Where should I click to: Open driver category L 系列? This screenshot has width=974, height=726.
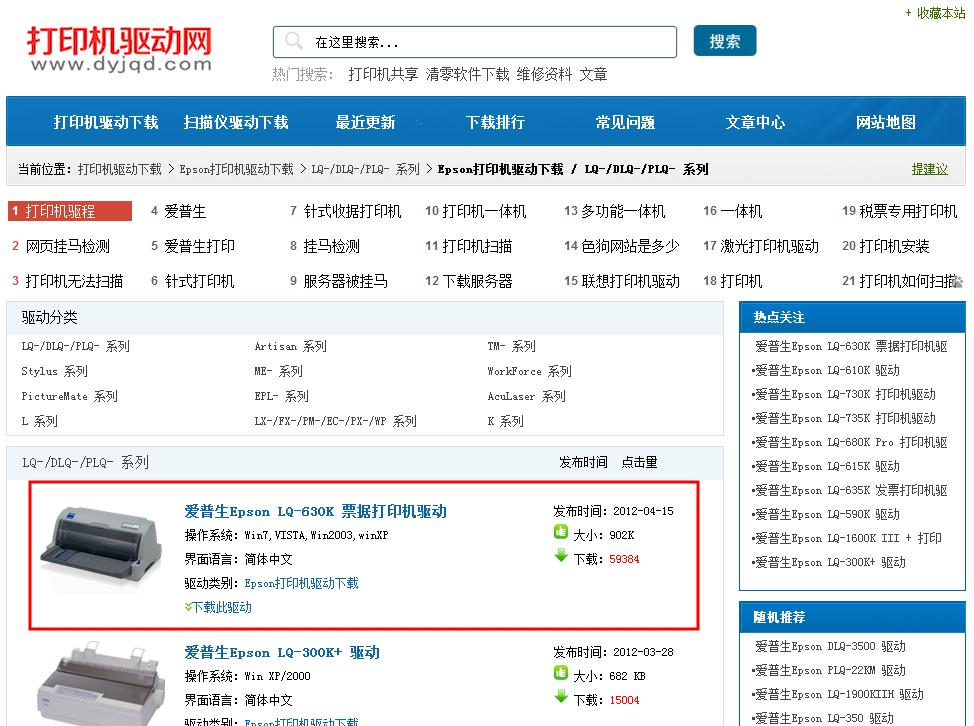(x=39, y=421)
